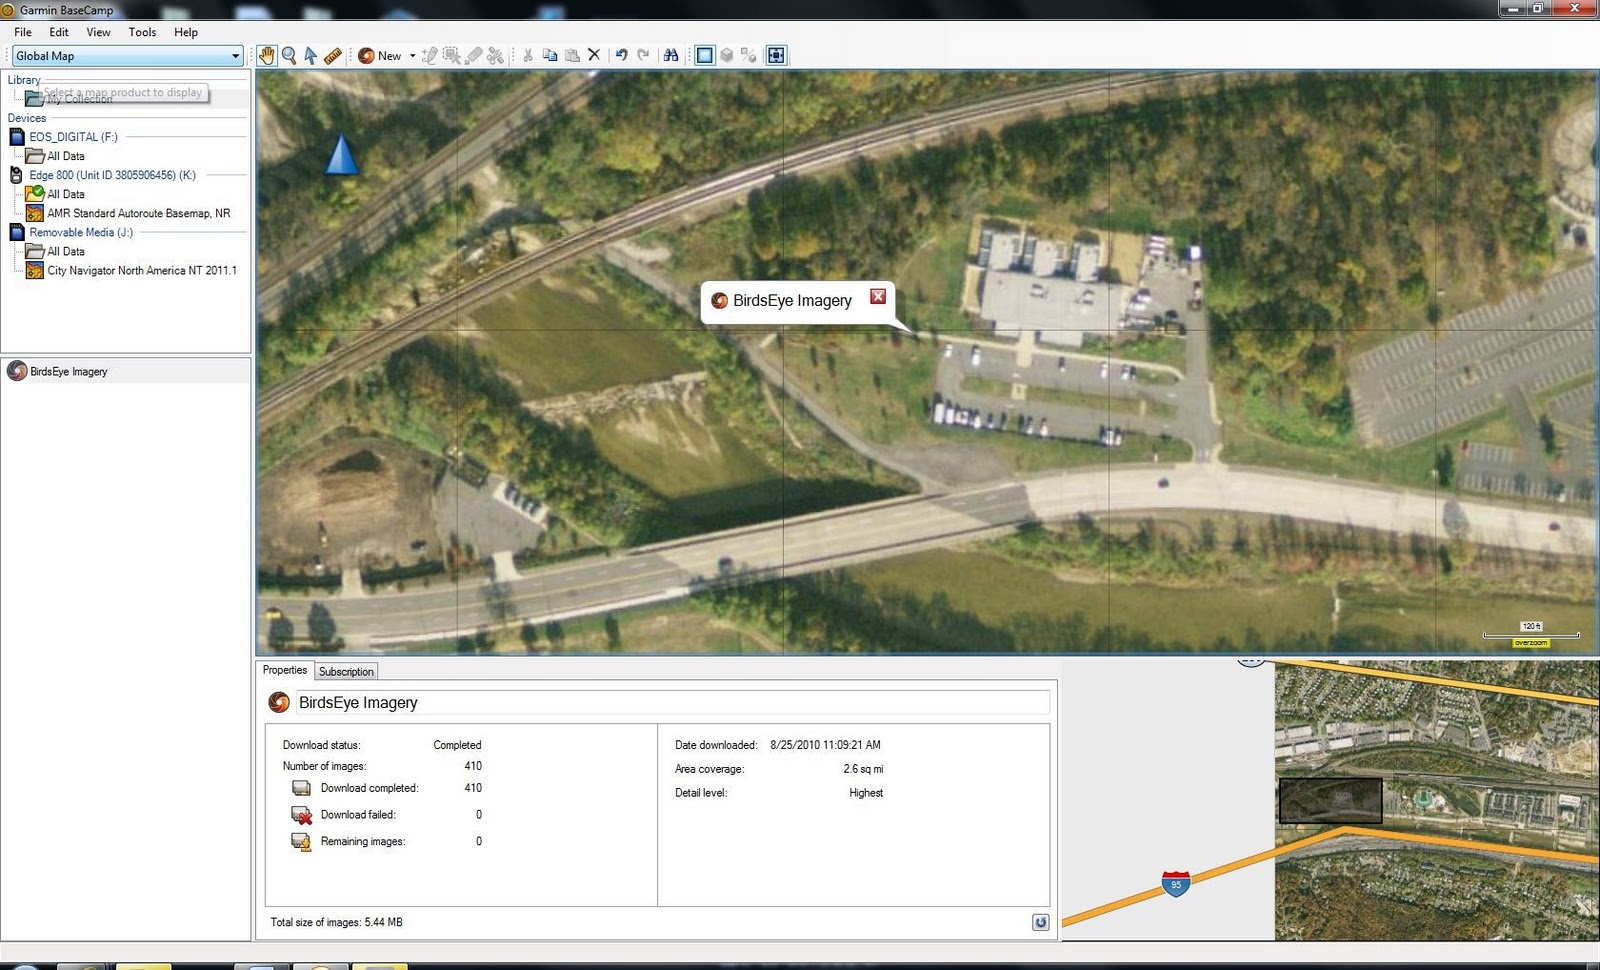This screenshot has height=970, width=1600.
Task: Close the BirdsEye Imagery map popup
Action: click(x=878, y=296)
